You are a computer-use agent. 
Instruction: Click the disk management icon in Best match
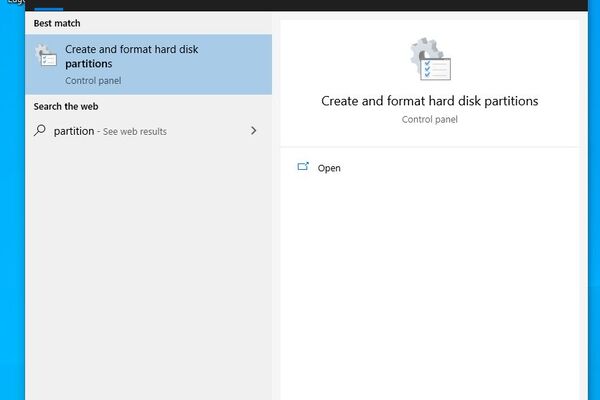pos(47,60)
